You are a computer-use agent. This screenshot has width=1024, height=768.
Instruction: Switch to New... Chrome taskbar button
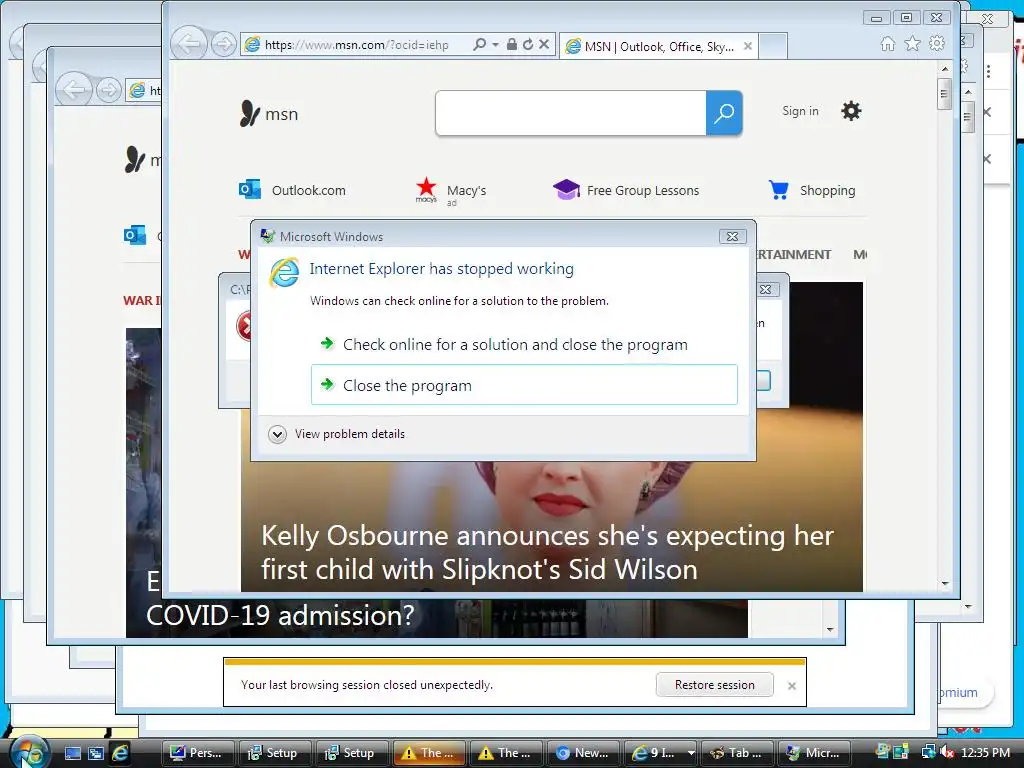(x=583, y=753)
